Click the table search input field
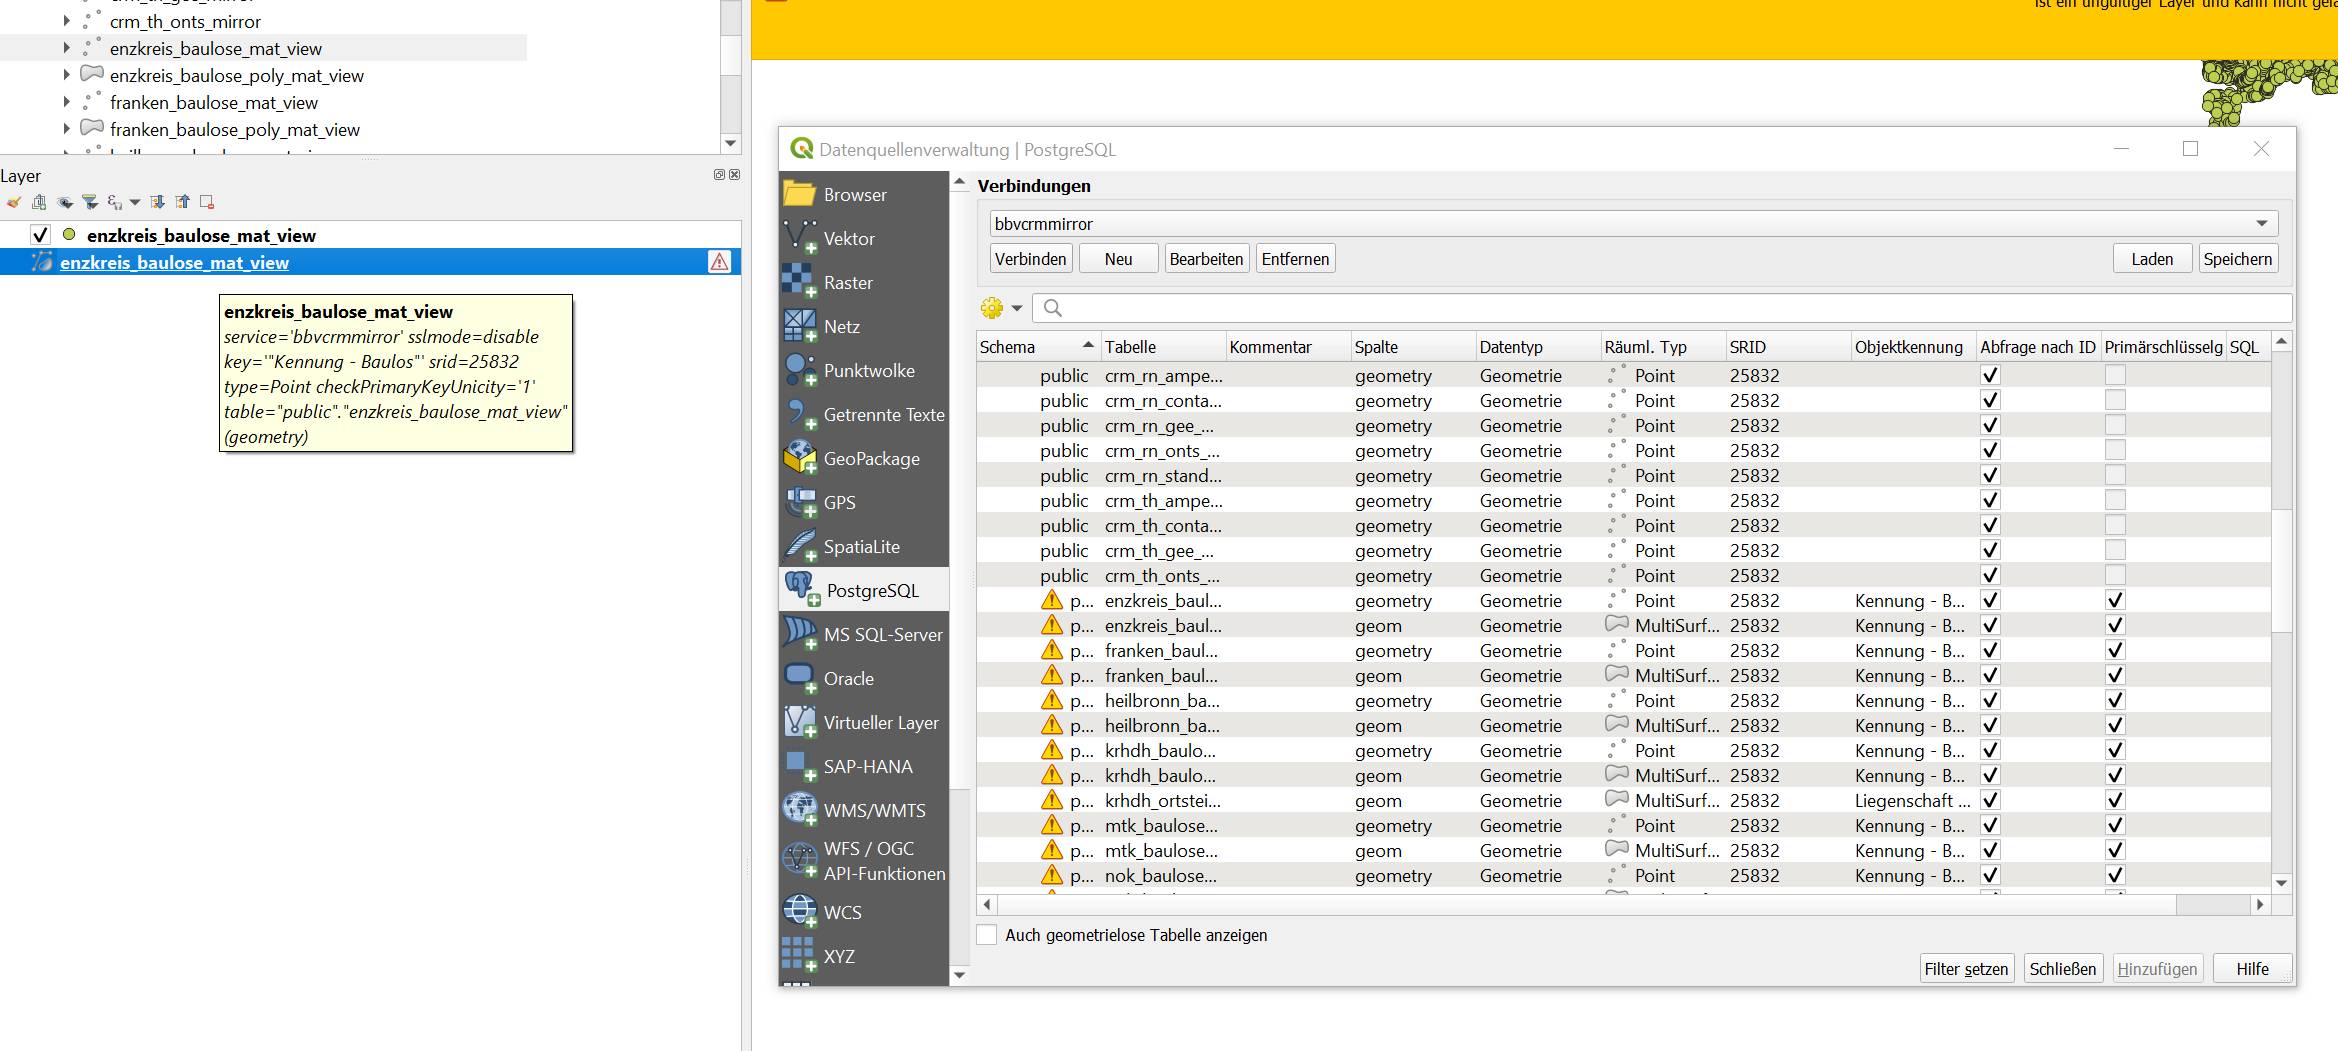 click(1660, 308)
